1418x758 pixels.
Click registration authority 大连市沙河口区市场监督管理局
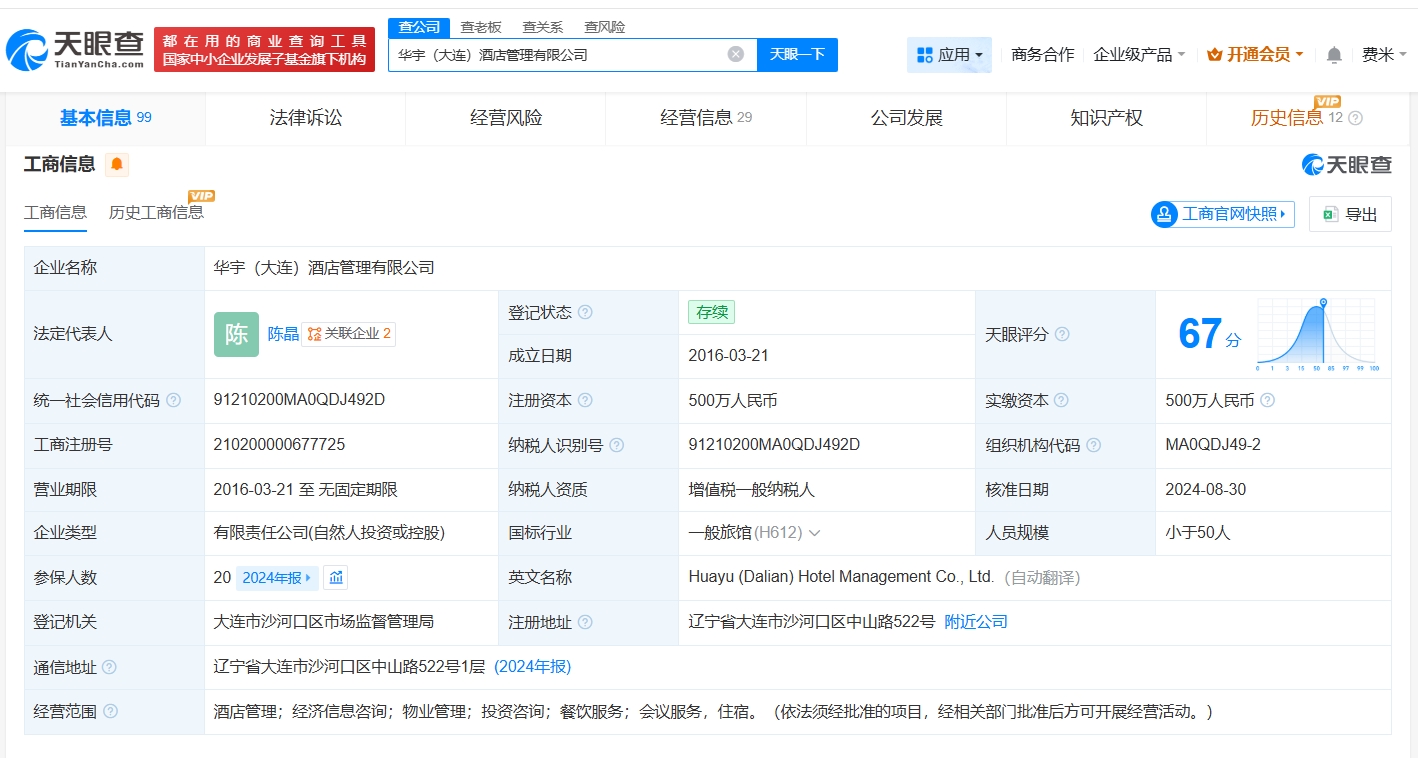pyautogui.click(x=324, y=622)
